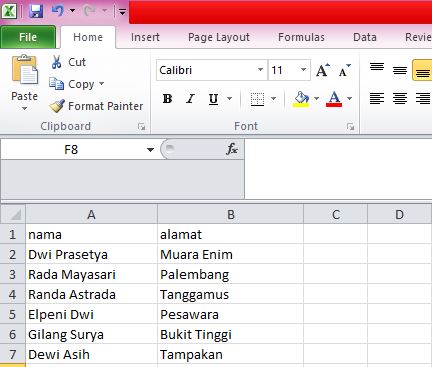Apply the cell Borders button
This screenshot has height=367, width=432.
pos(257,99)
